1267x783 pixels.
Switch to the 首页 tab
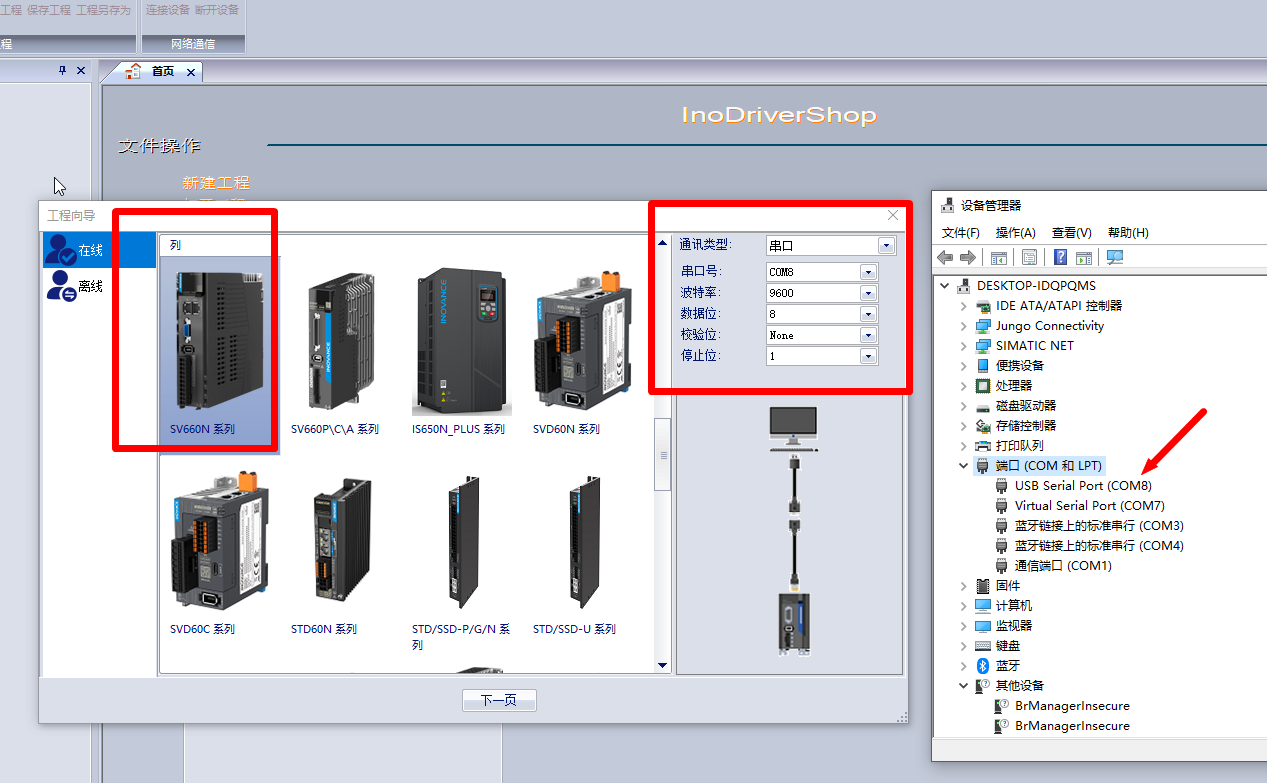(162, 71)
